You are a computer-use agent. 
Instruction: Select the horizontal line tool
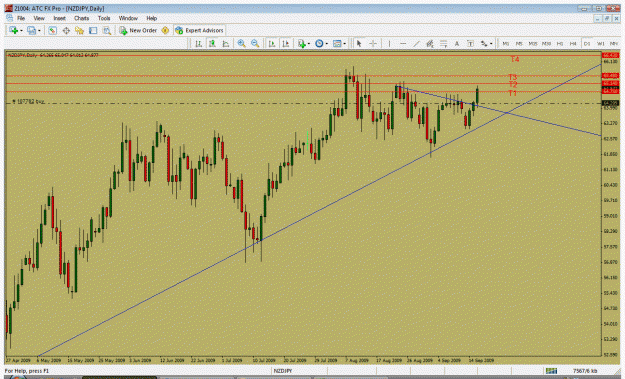coord(403,43)
